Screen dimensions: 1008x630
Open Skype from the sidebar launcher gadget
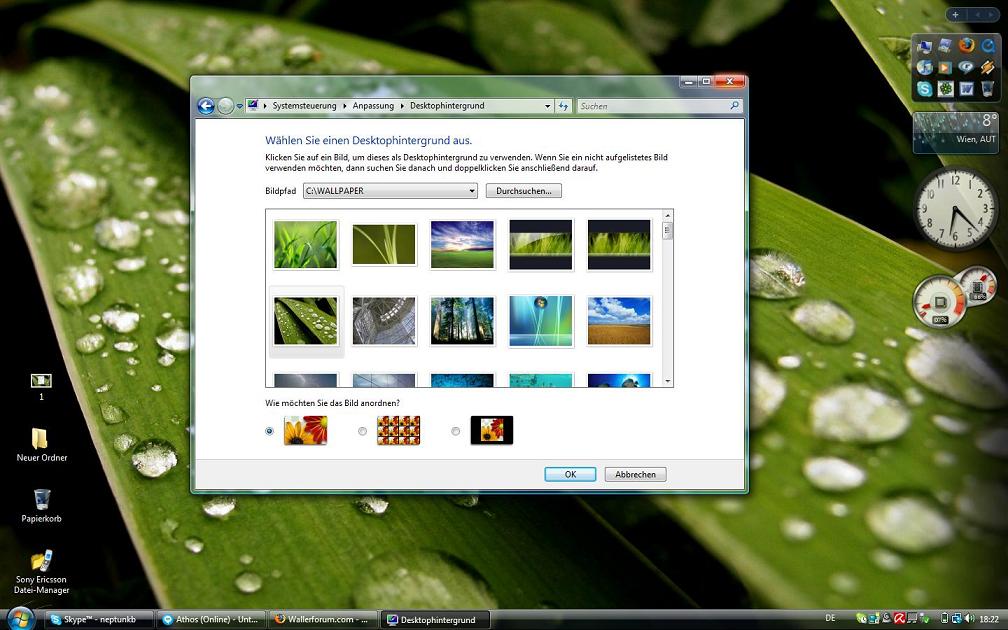[924, 89]
